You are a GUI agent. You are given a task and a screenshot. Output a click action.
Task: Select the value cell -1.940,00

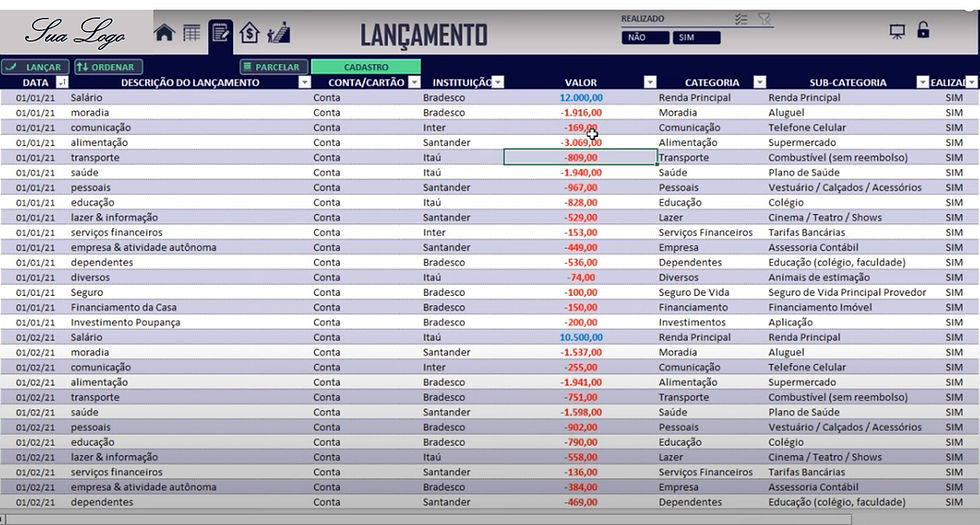(x=580, y=172)
